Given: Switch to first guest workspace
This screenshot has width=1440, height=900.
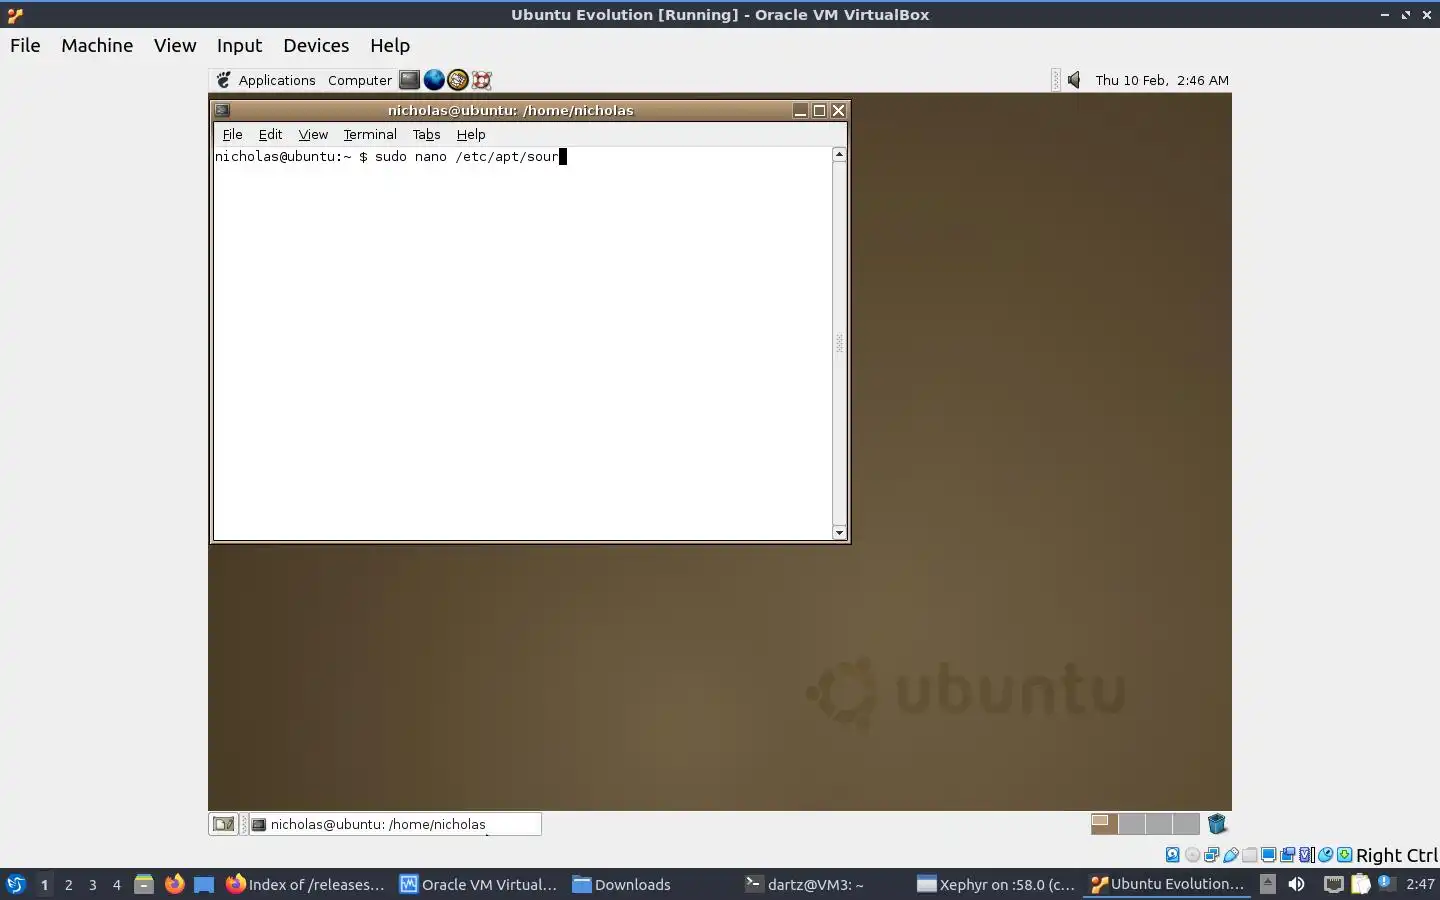Looking at the screenshot, I should click(x=1104, y=824).
